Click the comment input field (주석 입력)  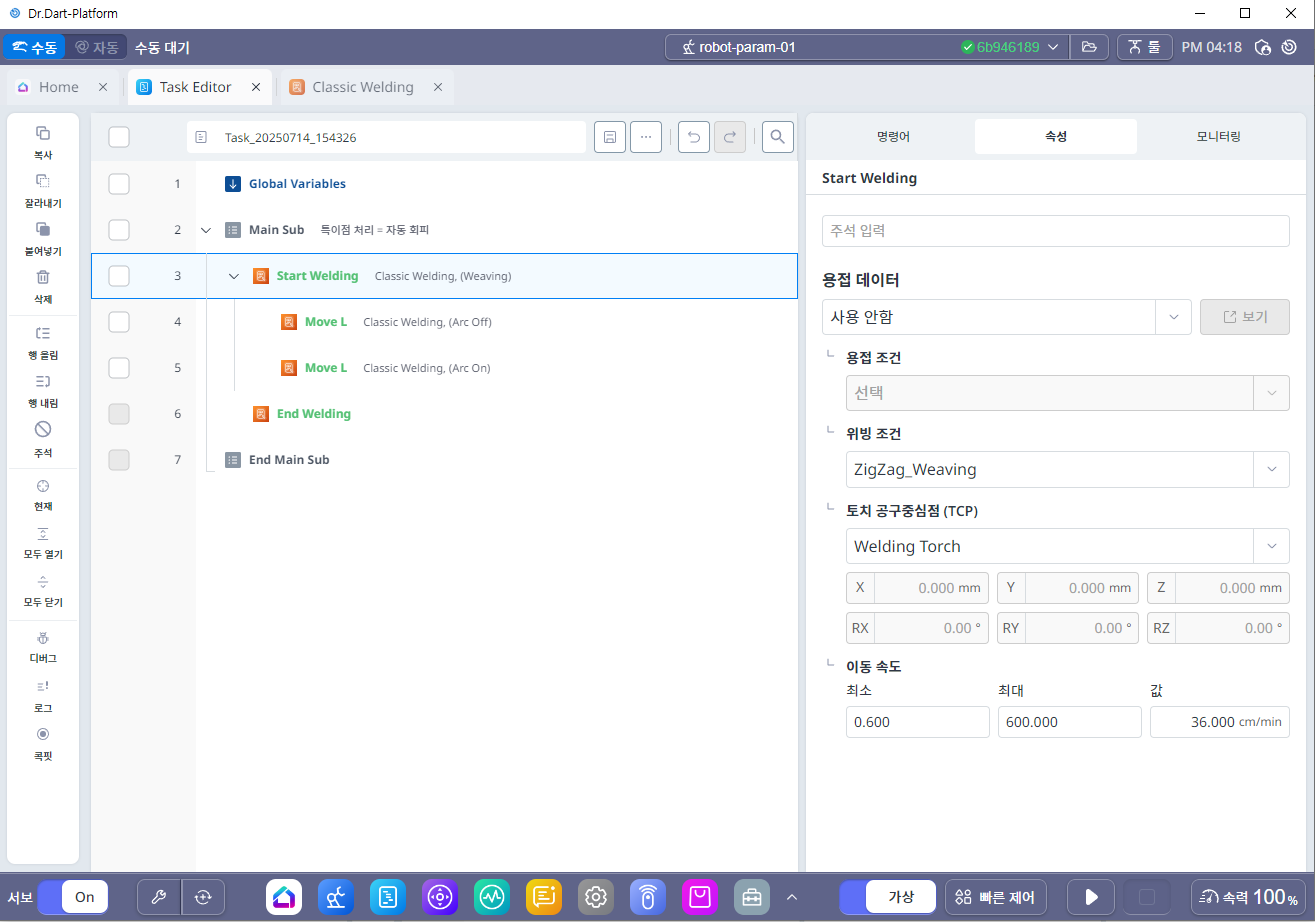click(1055, 230)
